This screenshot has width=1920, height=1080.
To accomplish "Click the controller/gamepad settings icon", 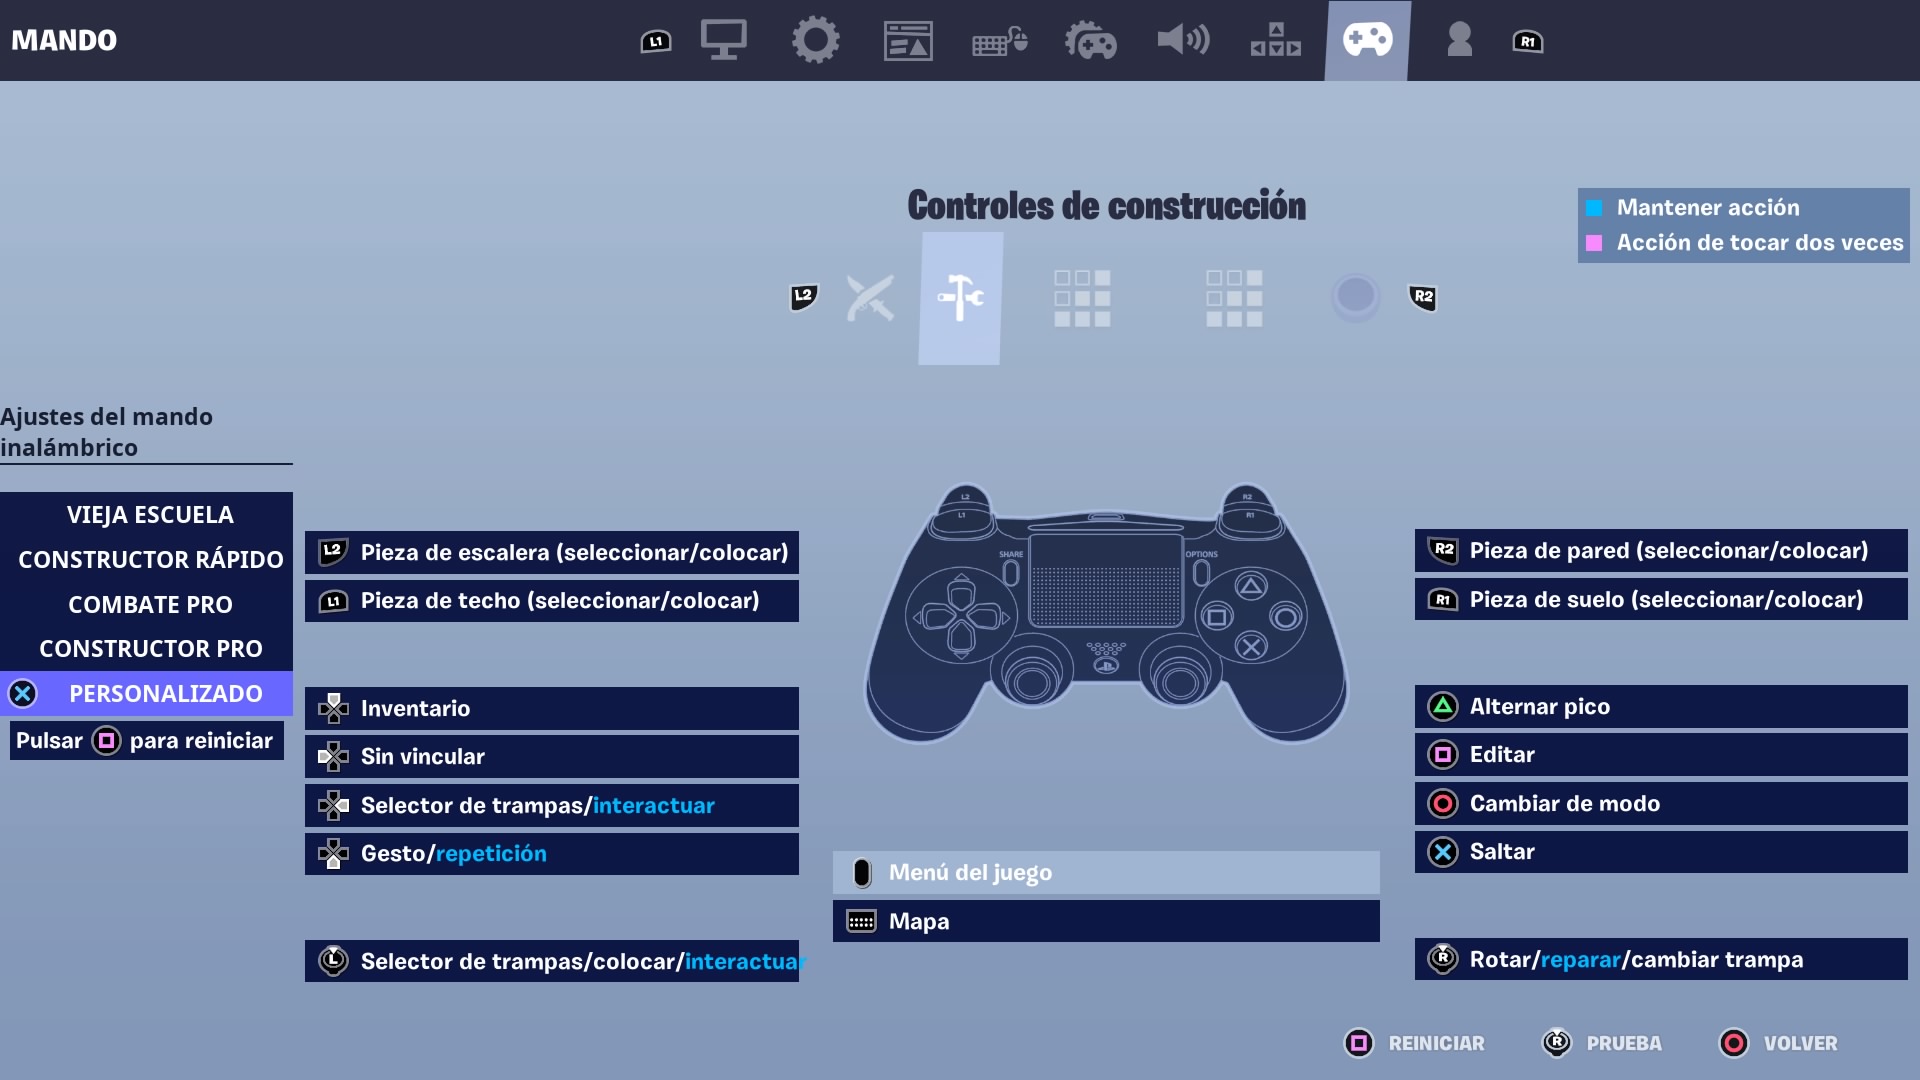I will pos(1367,40).
